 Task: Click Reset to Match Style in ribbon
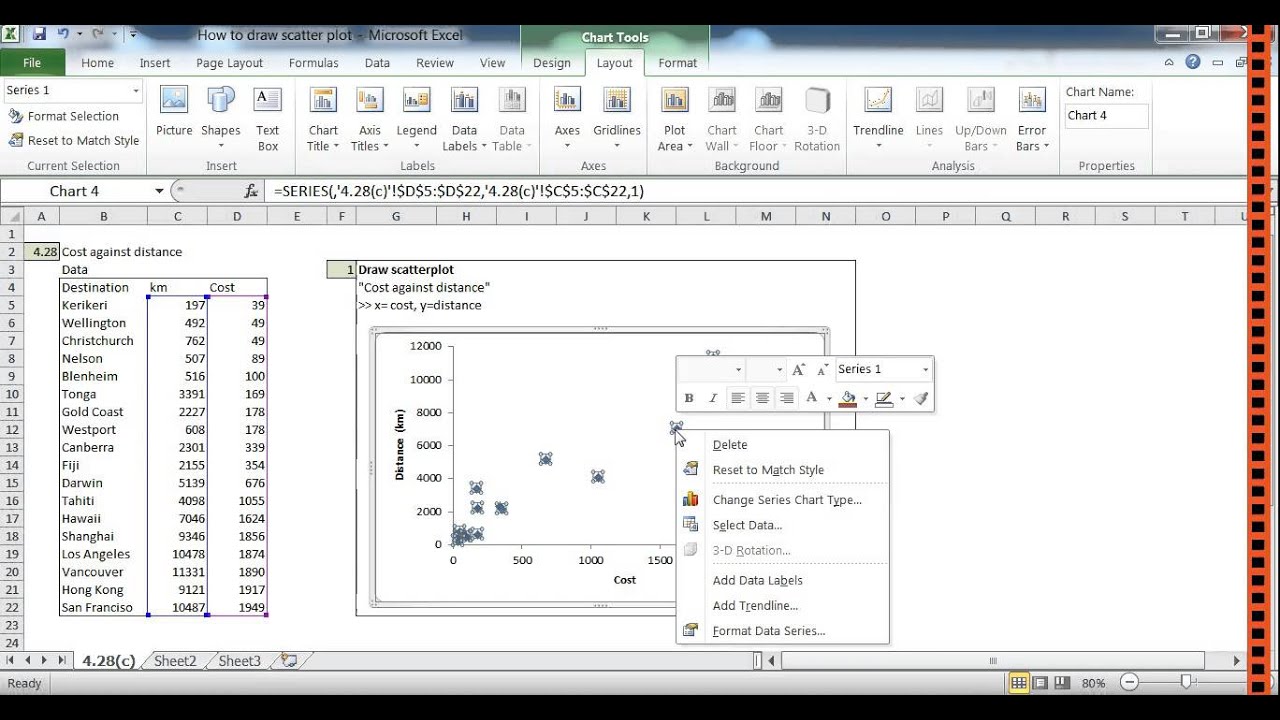(x=74, y=140)
